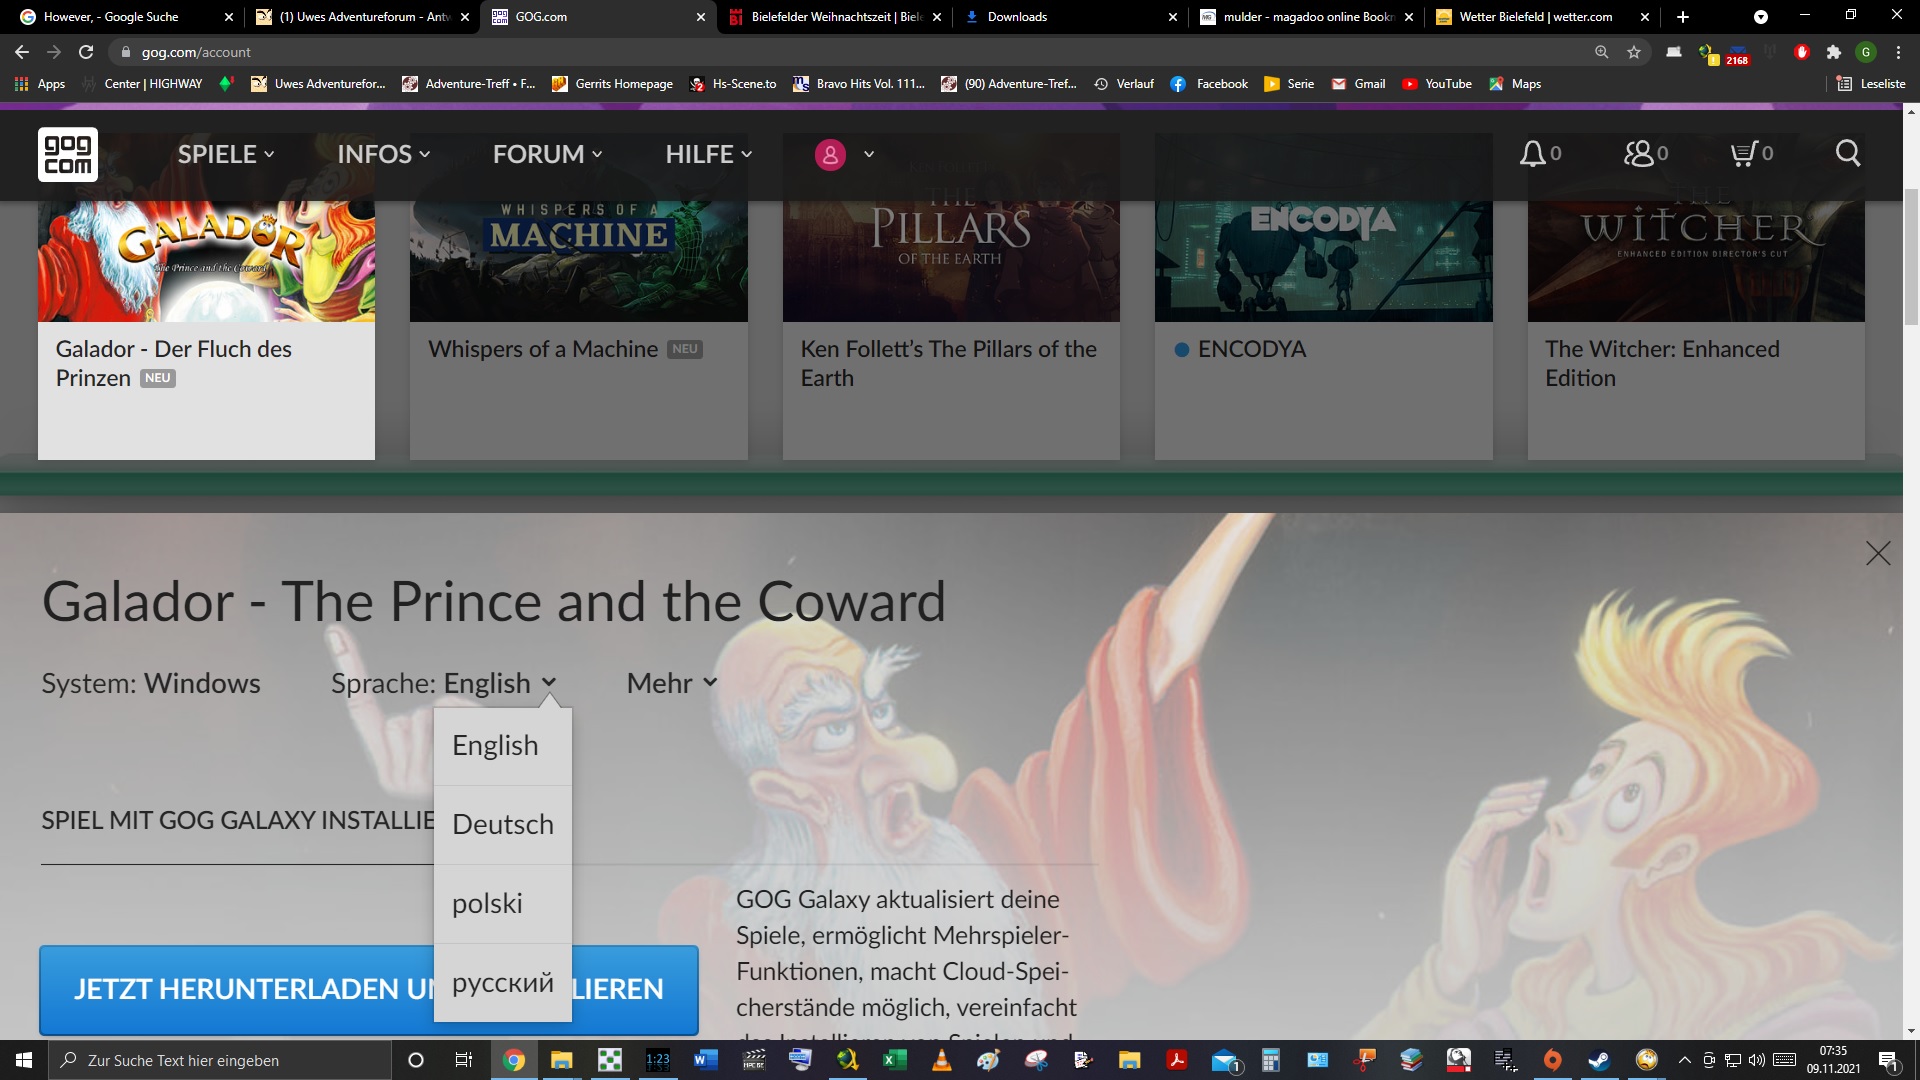The height and width of the screenshot is (1080, 1920).
Task: Click the search magnifier icon in GOG header
Action: tap(1848, 154)
